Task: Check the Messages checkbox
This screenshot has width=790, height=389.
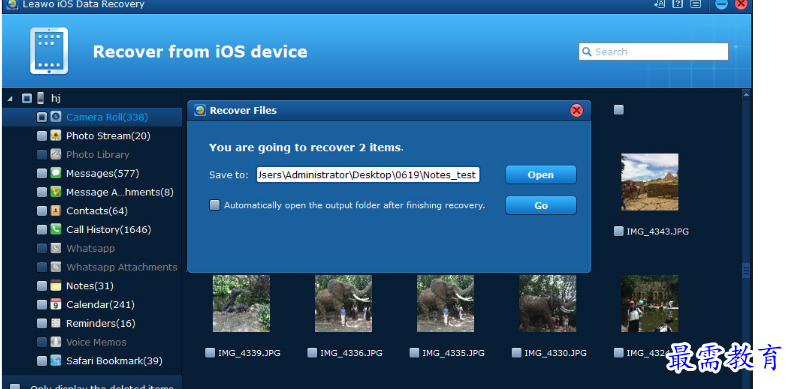Action: coord(42,173)
